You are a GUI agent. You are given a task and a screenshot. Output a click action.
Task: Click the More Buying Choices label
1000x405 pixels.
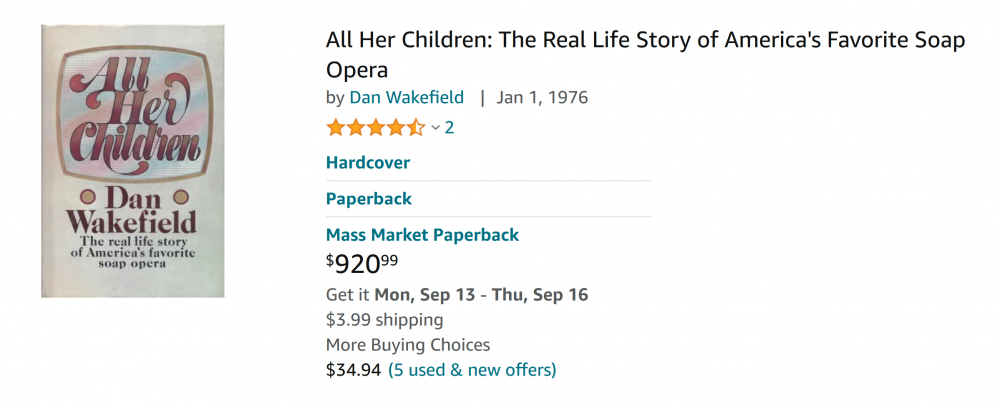click(408, 345)
